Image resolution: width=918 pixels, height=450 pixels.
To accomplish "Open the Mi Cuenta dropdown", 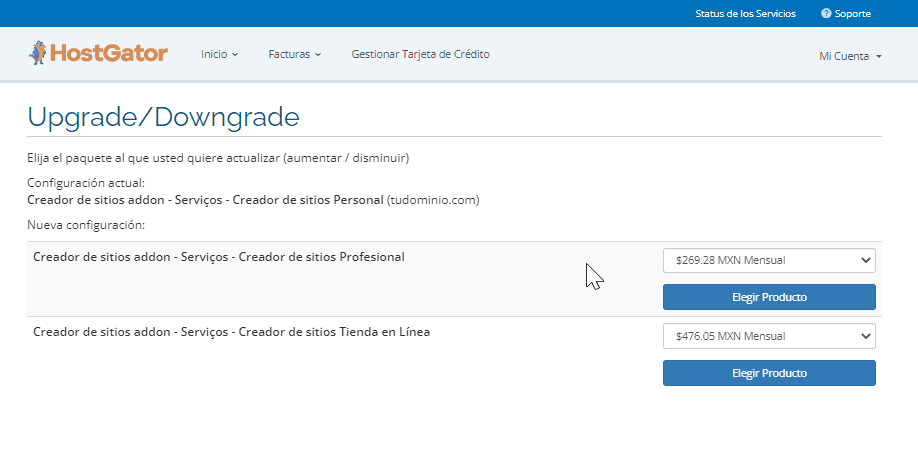I will [x=851, y=56].
